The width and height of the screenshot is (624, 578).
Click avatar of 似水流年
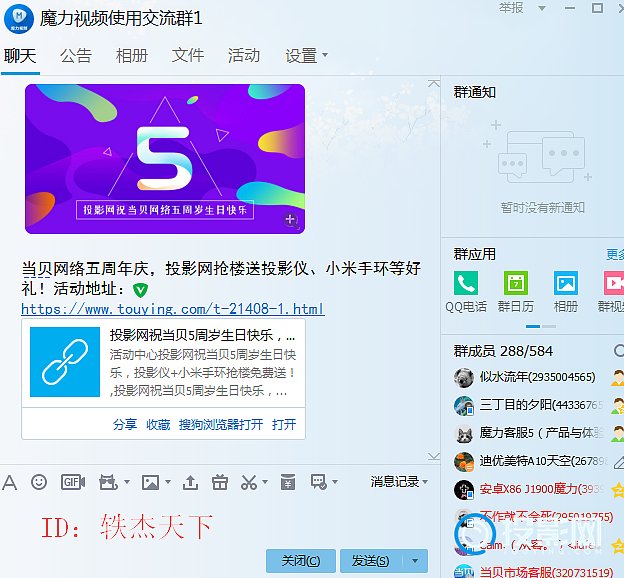[x=464, y=377]
